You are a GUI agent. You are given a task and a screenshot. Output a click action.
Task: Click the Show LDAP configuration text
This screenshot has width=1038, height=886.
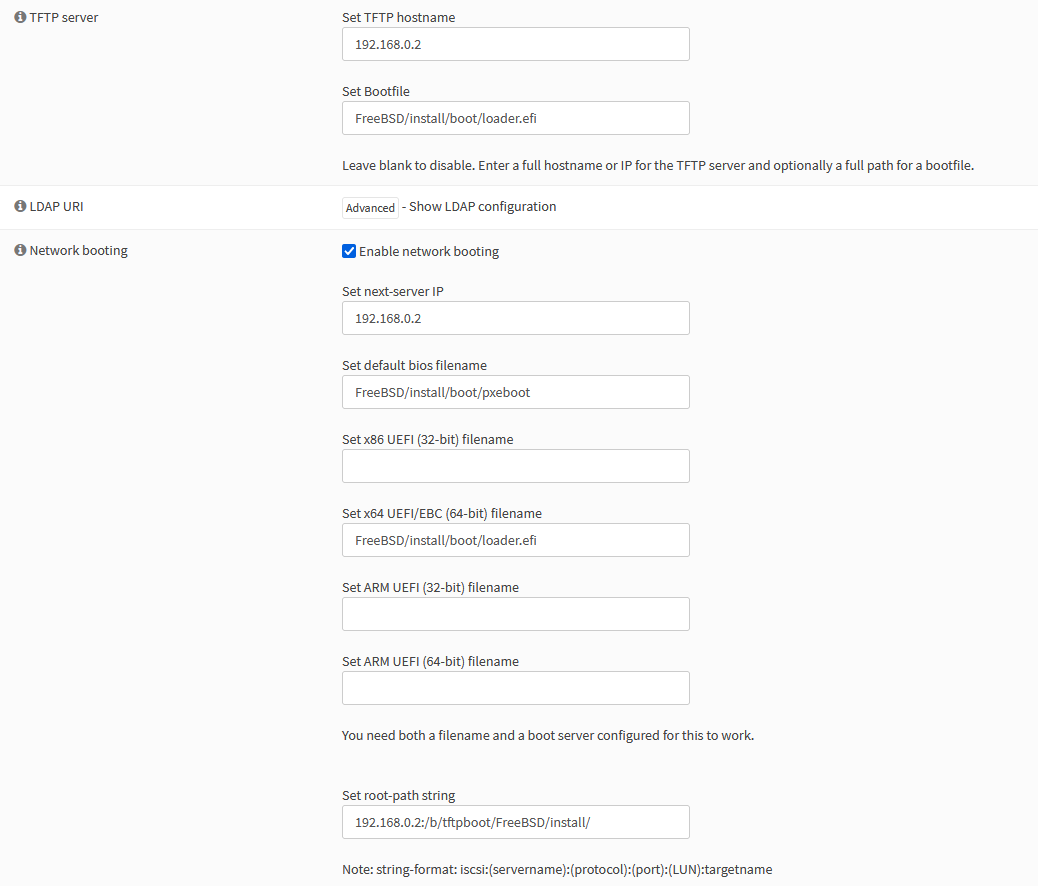click(482, 207)
